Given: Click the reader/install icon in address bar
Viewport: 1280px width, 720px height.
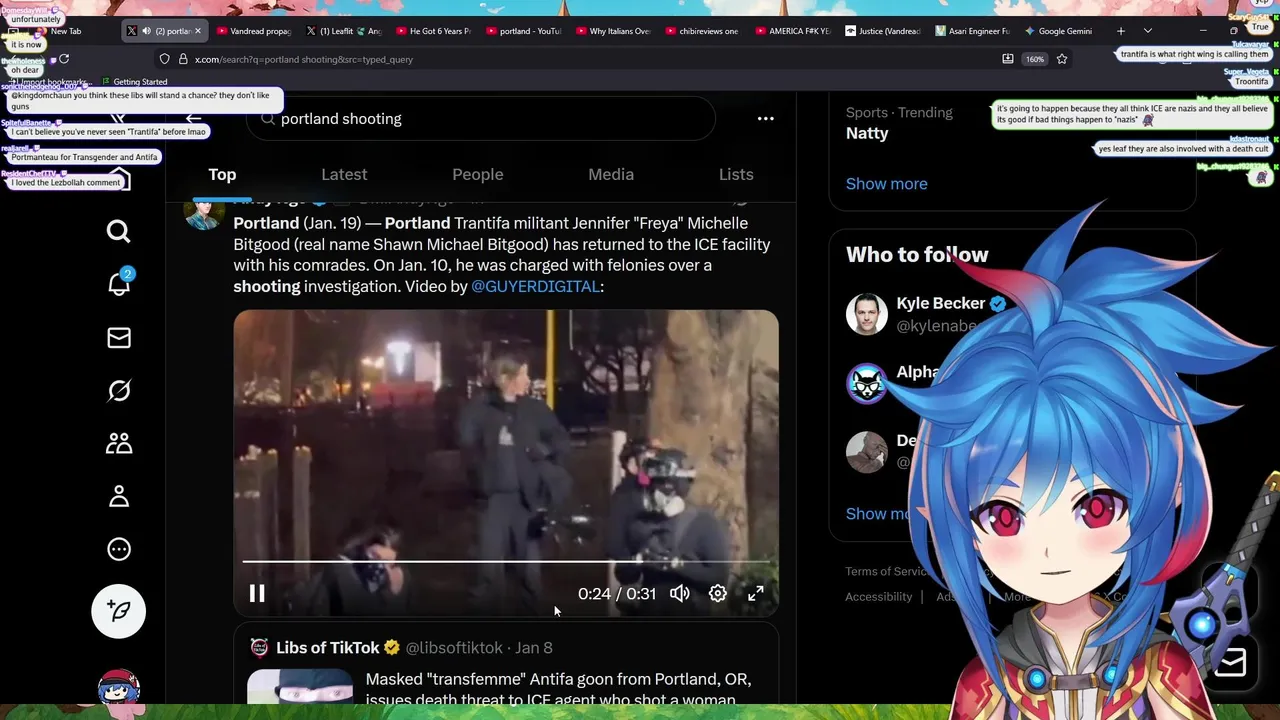Looking at the screenshot, I should (x=1007, y=59).
